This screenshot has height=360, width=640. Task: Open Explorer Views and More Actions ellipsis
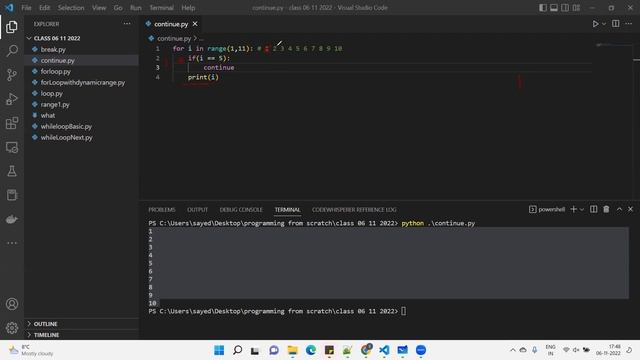point(127,24)
